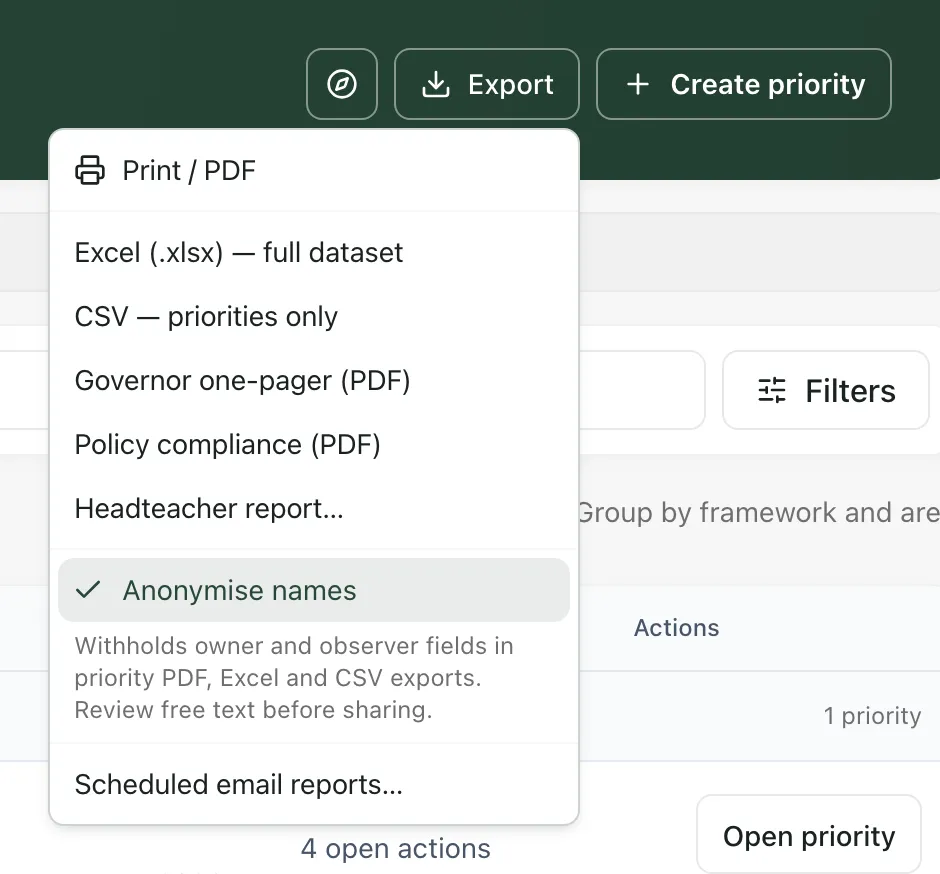Click the 1 priority count text
940x874 pixels.
(872, 716)
